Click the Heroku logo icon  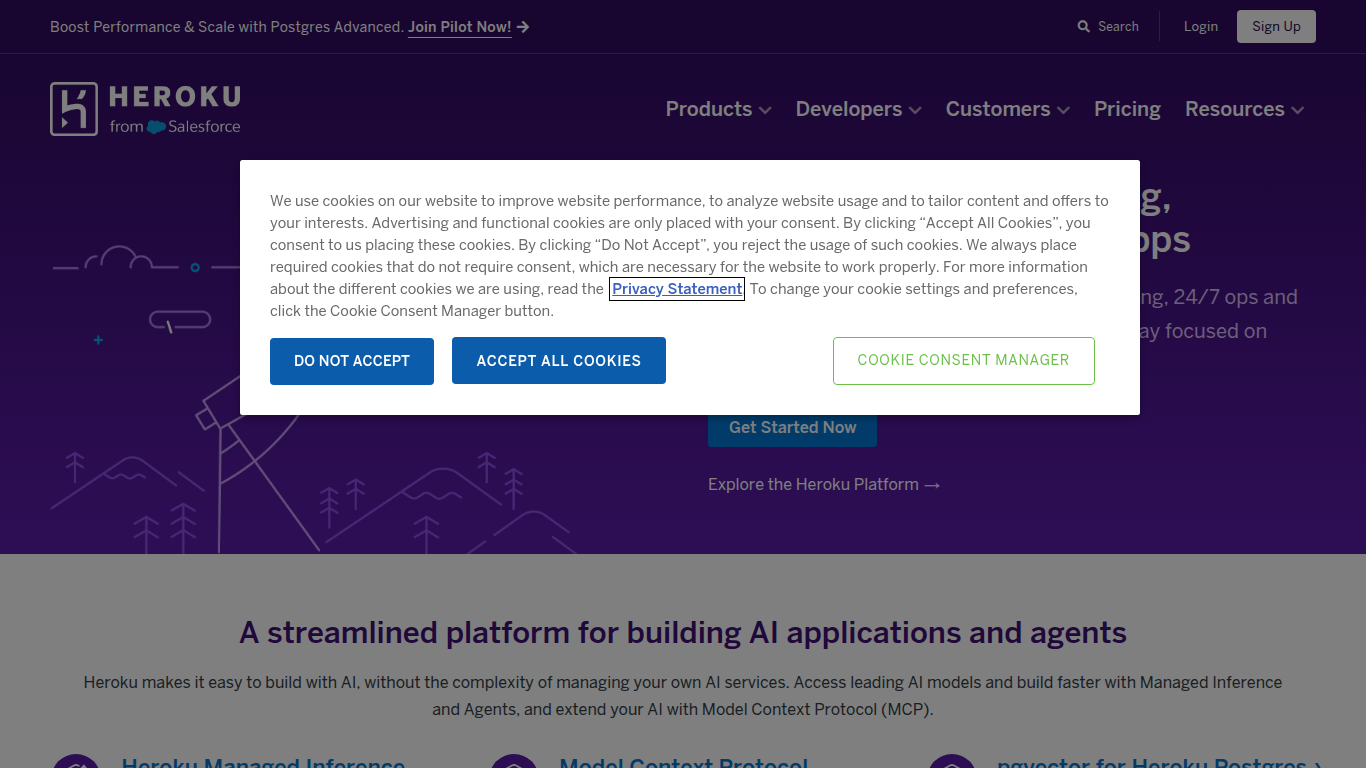74,109
